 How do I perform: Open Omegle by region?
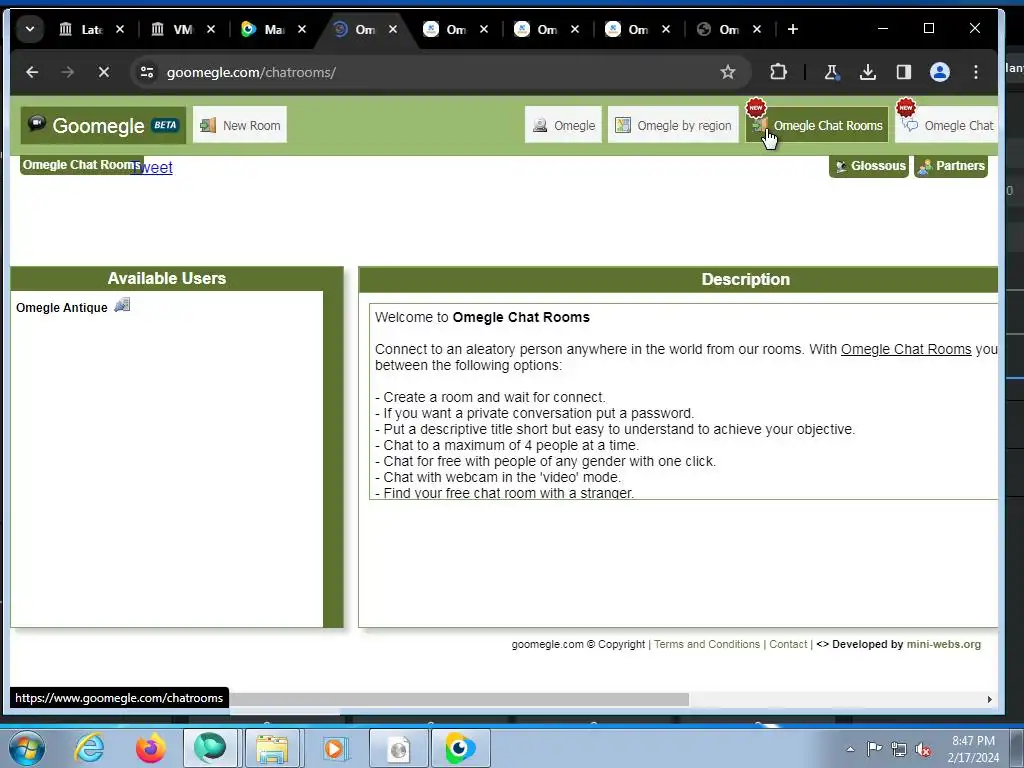click(673, 125)
